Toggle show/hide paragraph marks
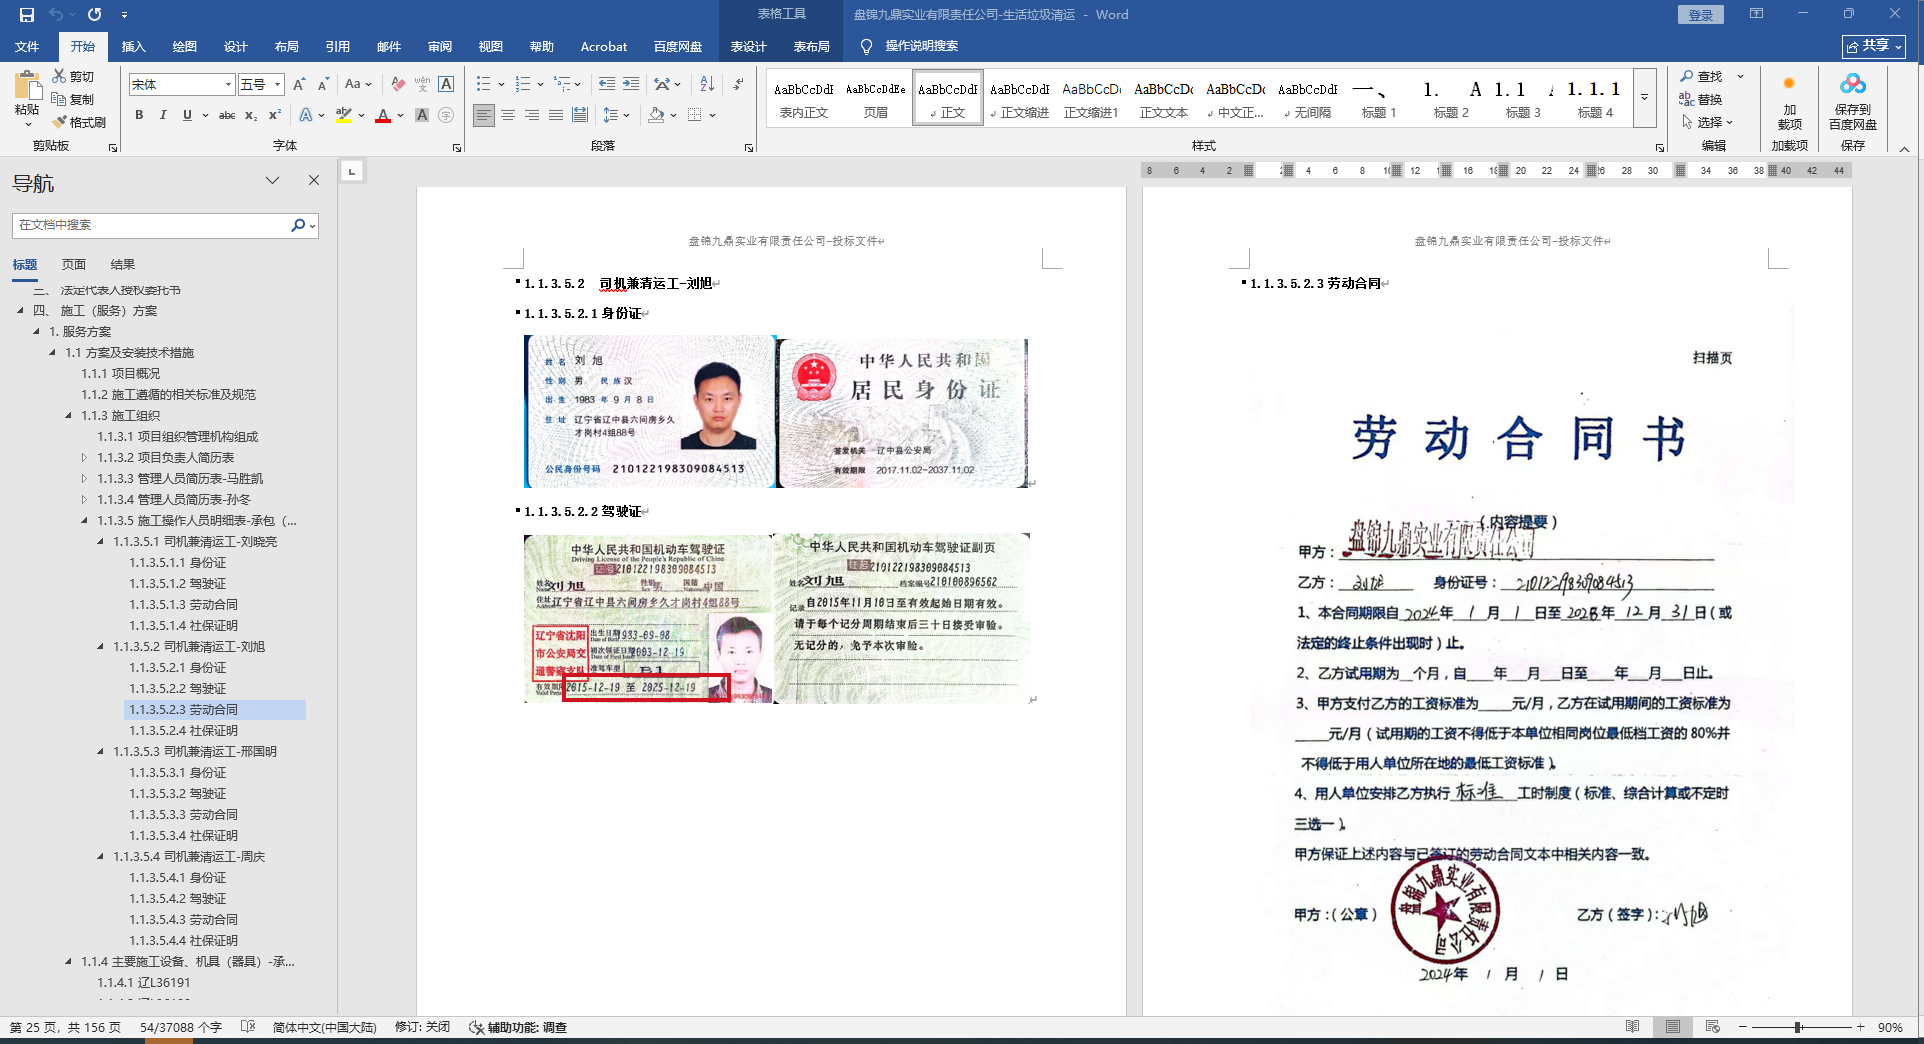This screenshot has width=1924, height=1044. pos(738,84)
